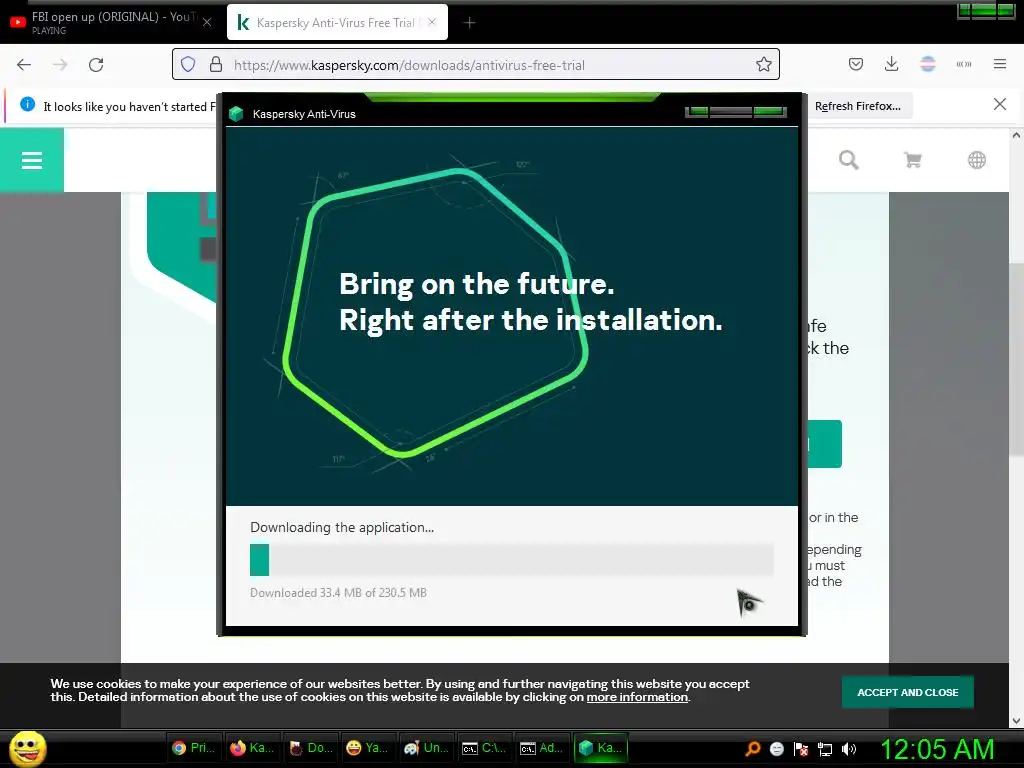1024x768 pixels.
Task: Select the Kaspersky installer taskbar item
Action: click(x=601, y=748)
